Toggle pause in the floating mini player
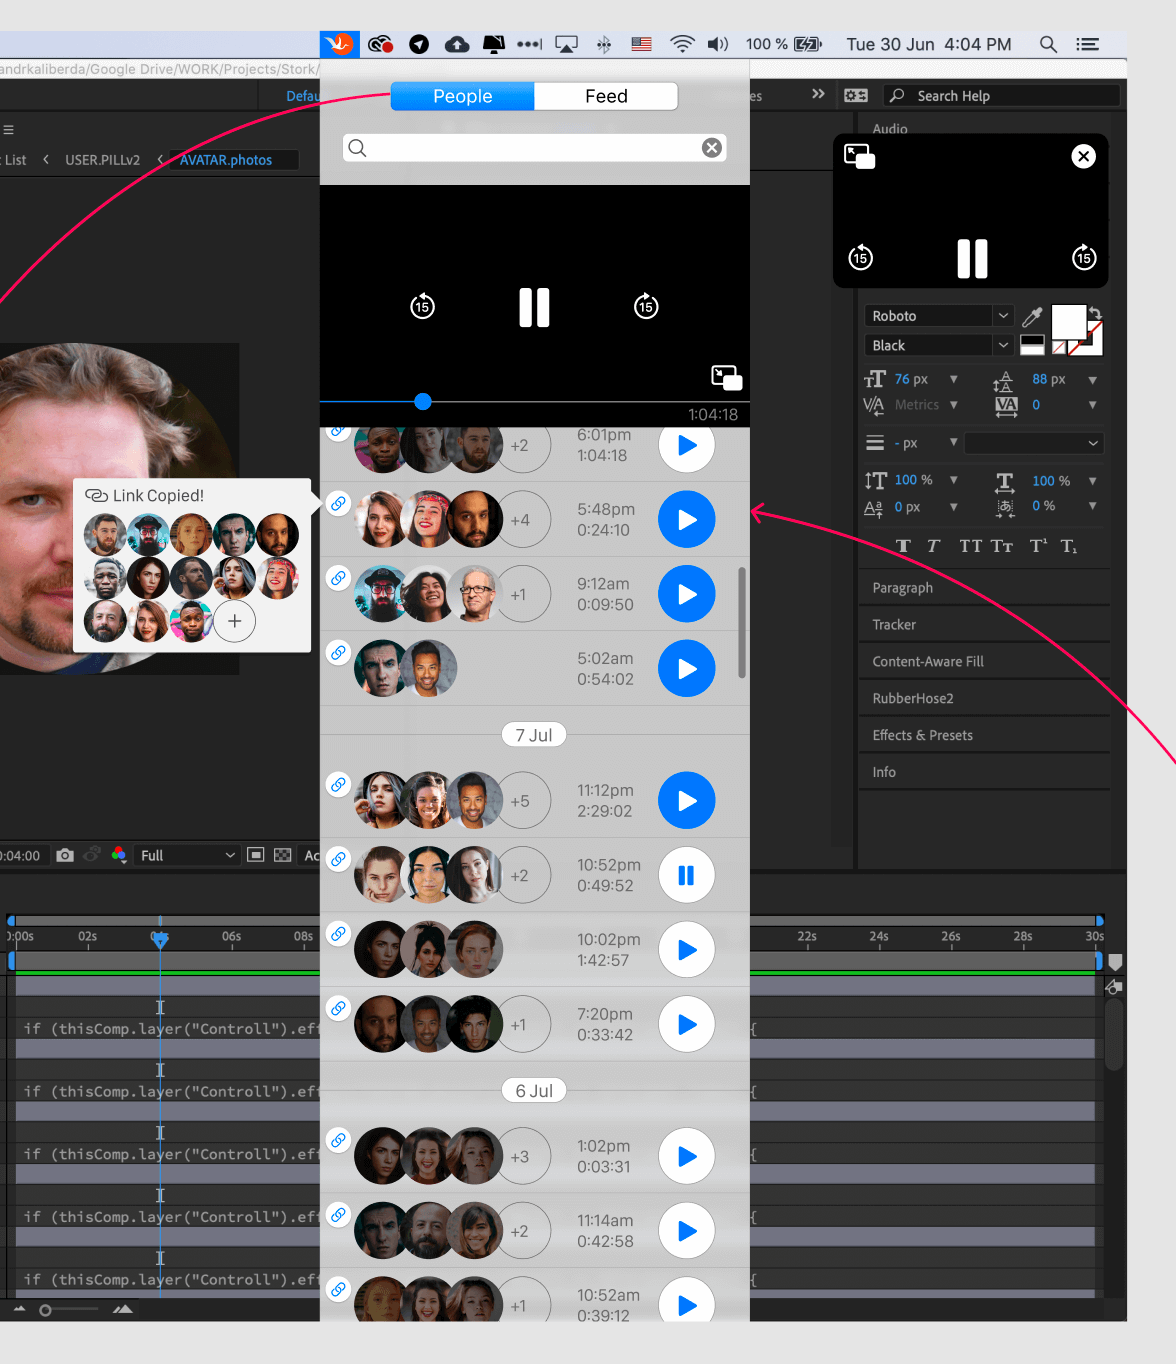1176x1364 pixels. point(972,258)
